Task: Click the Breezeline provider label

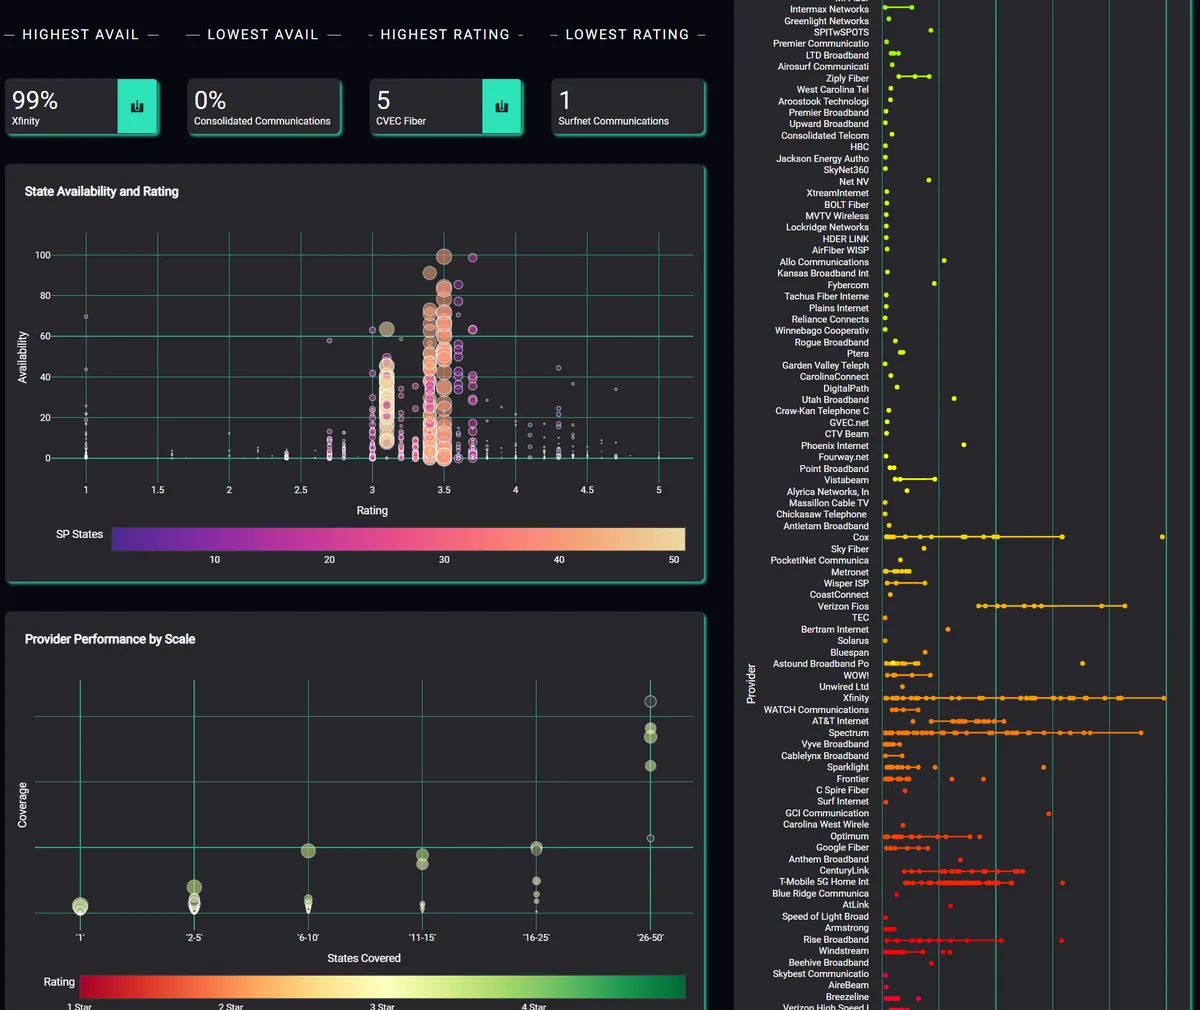Action: click(847, 997)
